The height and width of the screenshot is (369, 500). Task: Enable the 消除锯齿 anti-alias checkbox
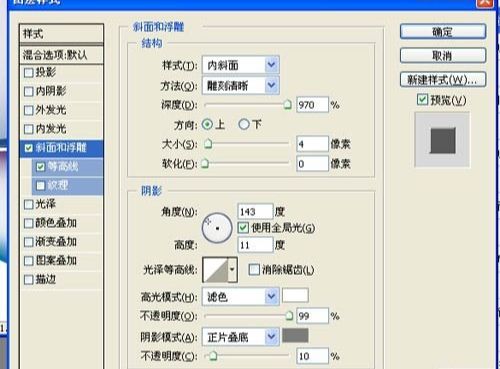254,269
